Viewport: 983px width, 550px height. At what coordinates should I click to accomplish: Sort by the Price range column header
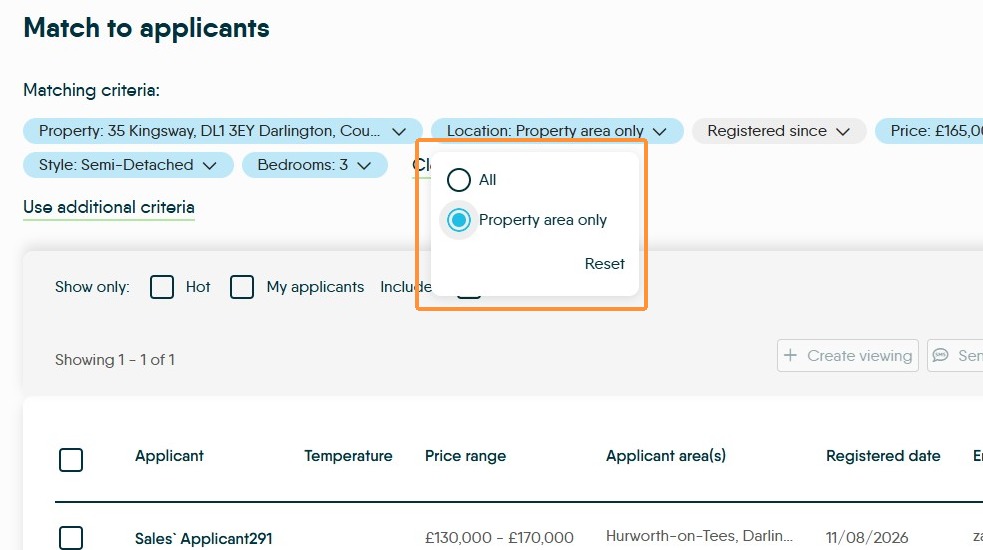[x=465, y=456]
